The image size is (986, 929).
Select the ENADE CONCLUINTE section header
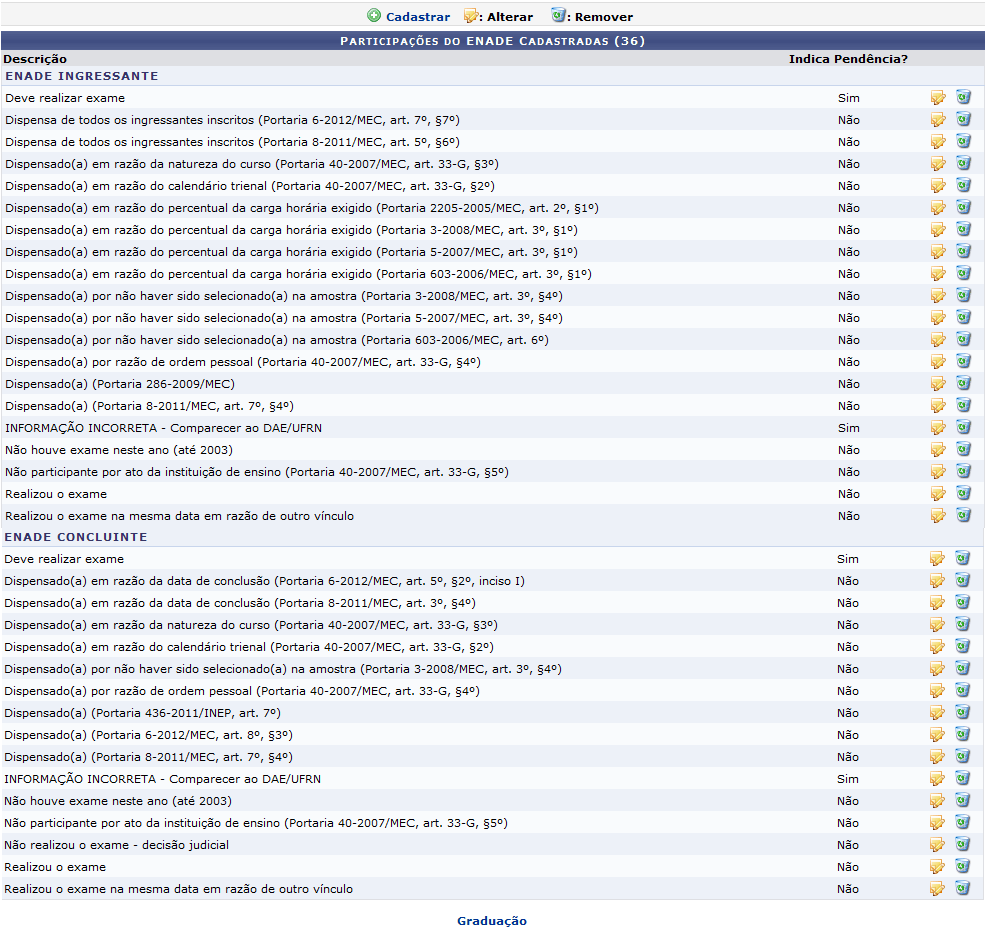tap(76, 537)
